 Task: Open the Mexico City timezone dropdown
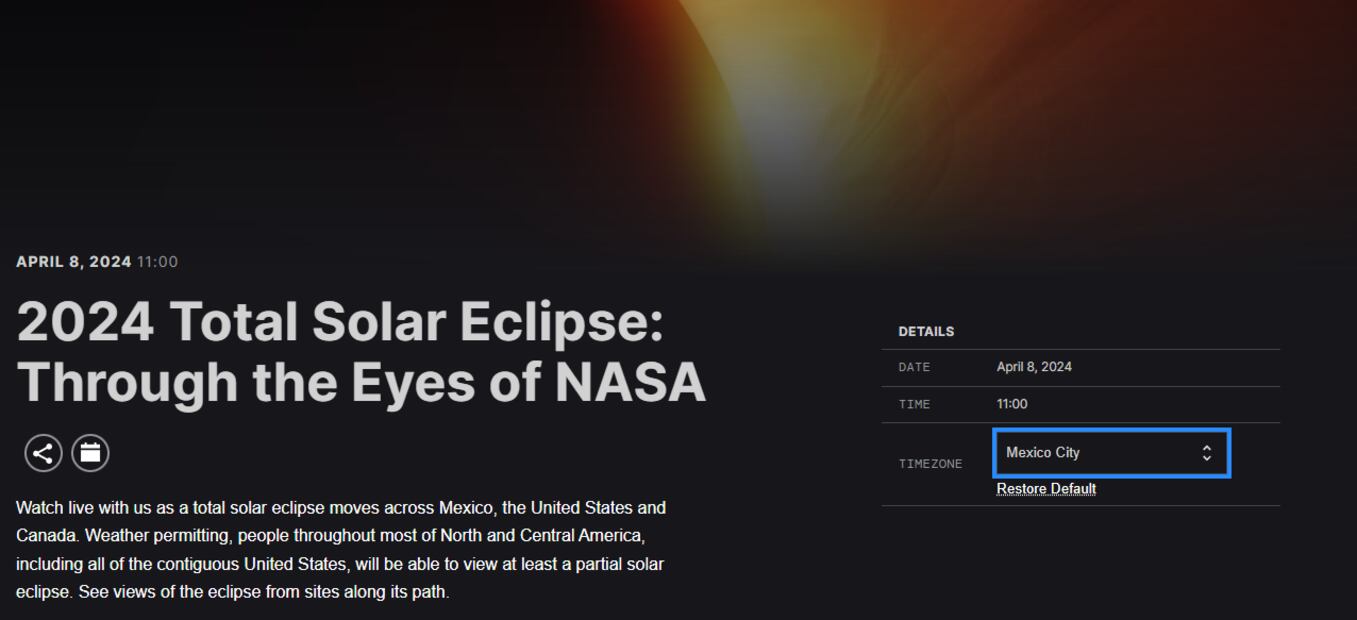(x=1100, y=453)
